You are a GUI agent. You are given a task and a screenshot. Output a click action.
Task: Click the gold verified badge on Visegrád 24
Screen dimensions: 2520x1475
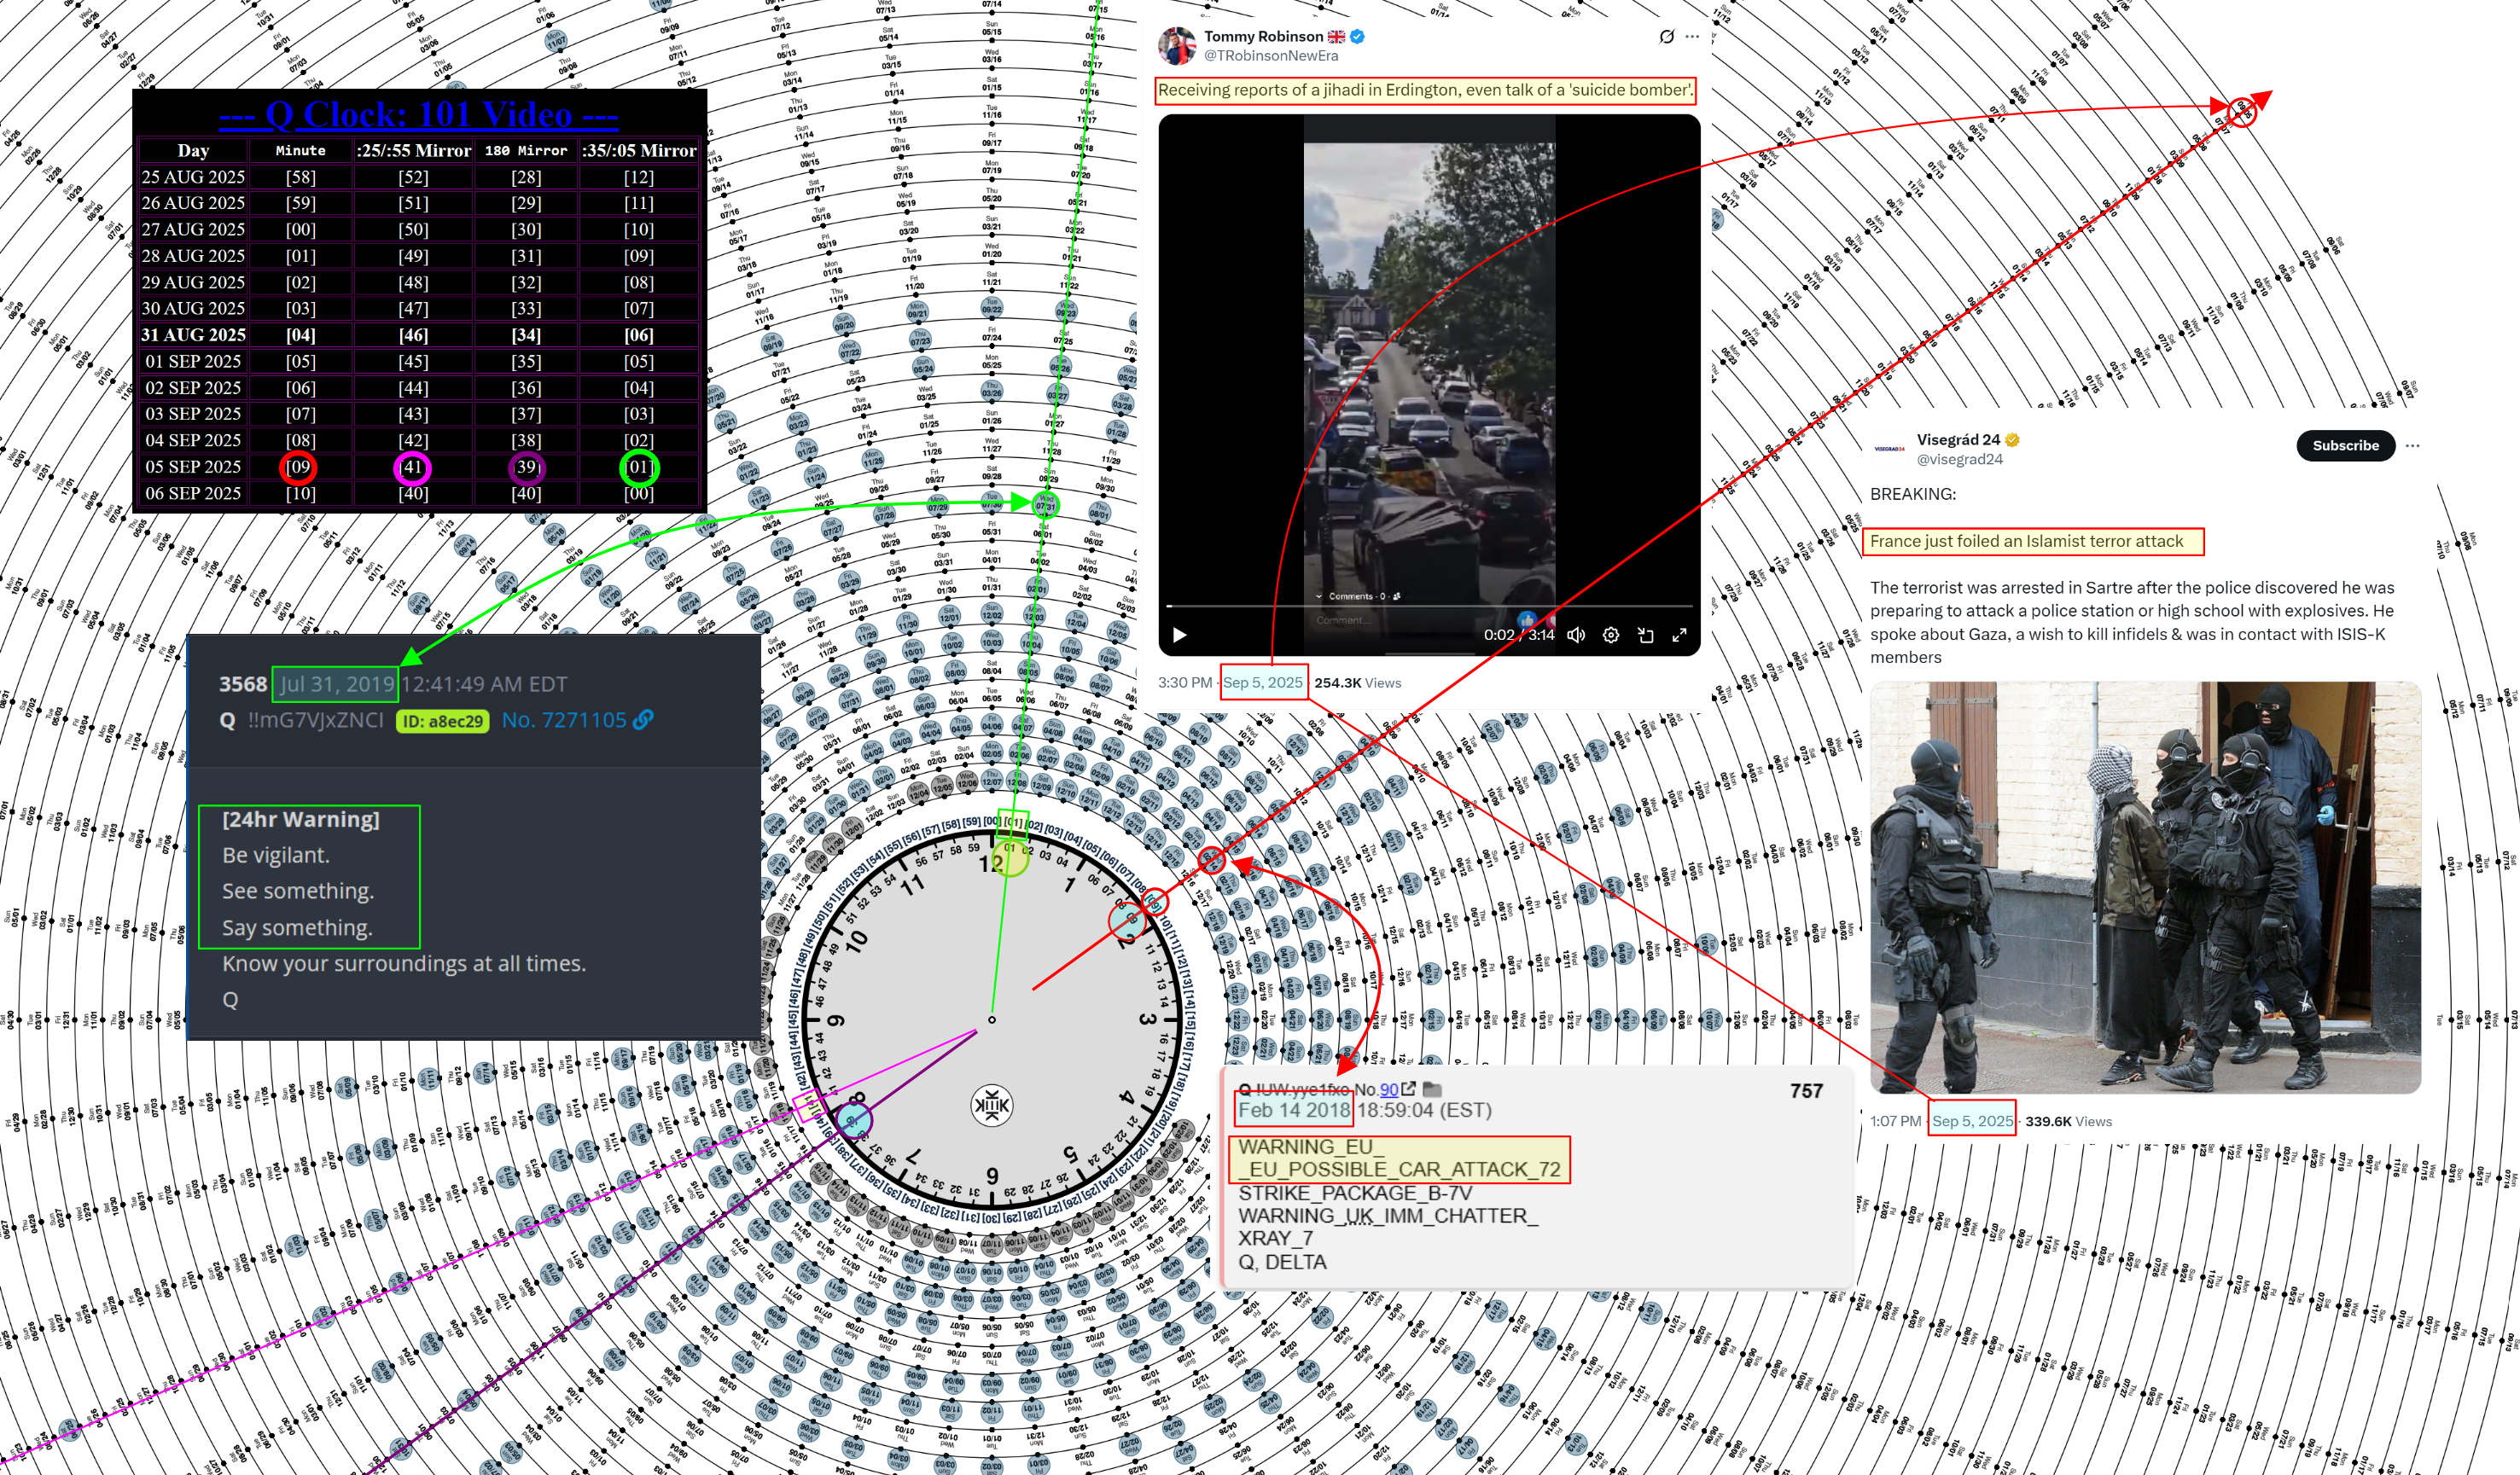click(2012, 440)
